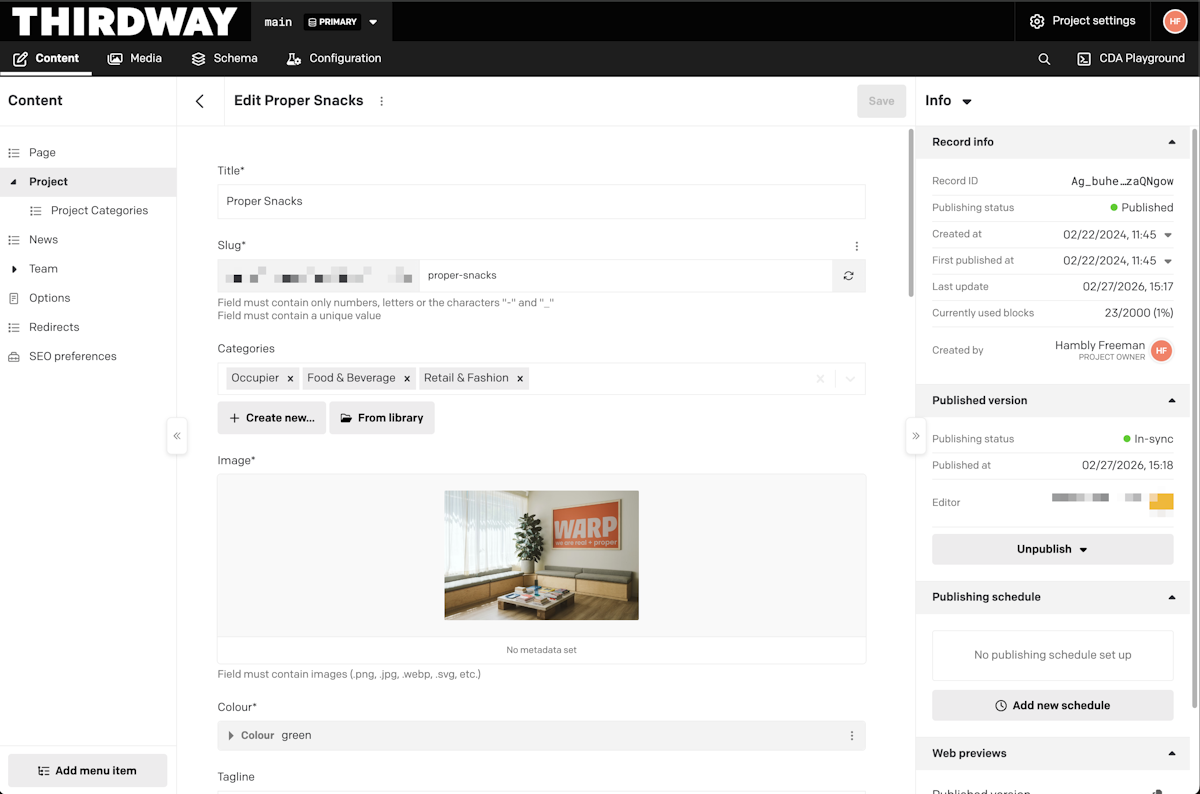Switch to the Schema tab

[x=225, y=59]
